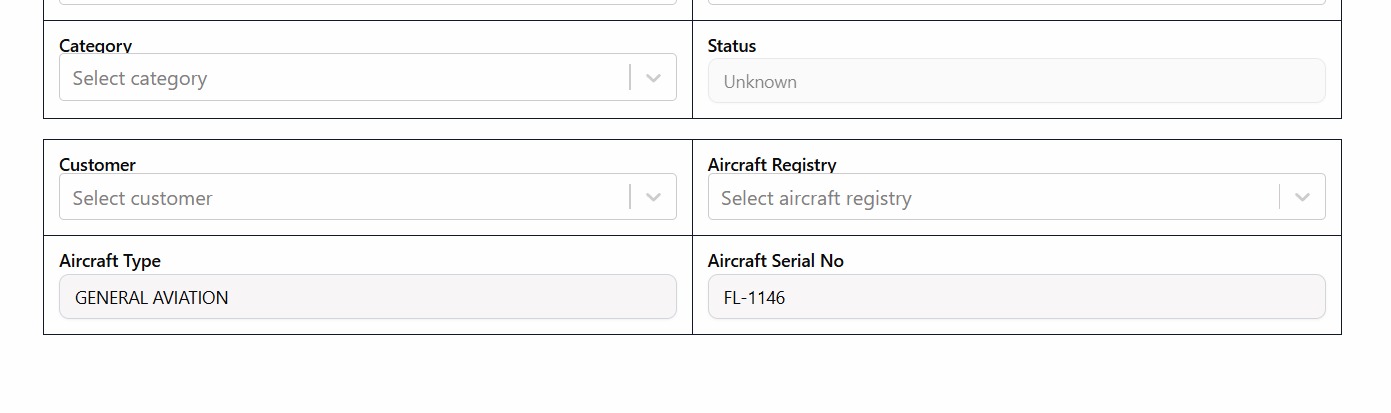The height and width of the screenshot is (413, 1391).
Task: Click the 'Select category' placeholder text
Action: click(x=140, y=78)
